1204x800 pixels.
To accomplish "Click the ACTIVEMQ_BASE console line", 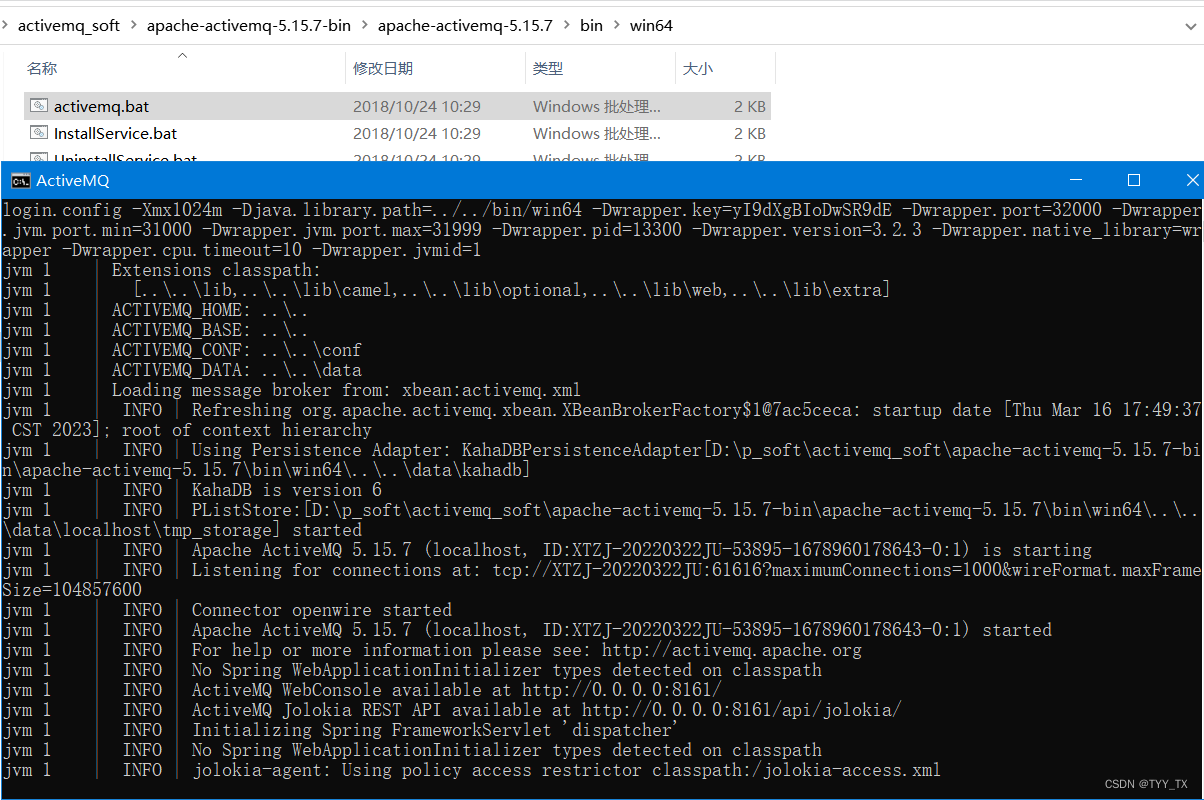I will (x=209, y=330).
